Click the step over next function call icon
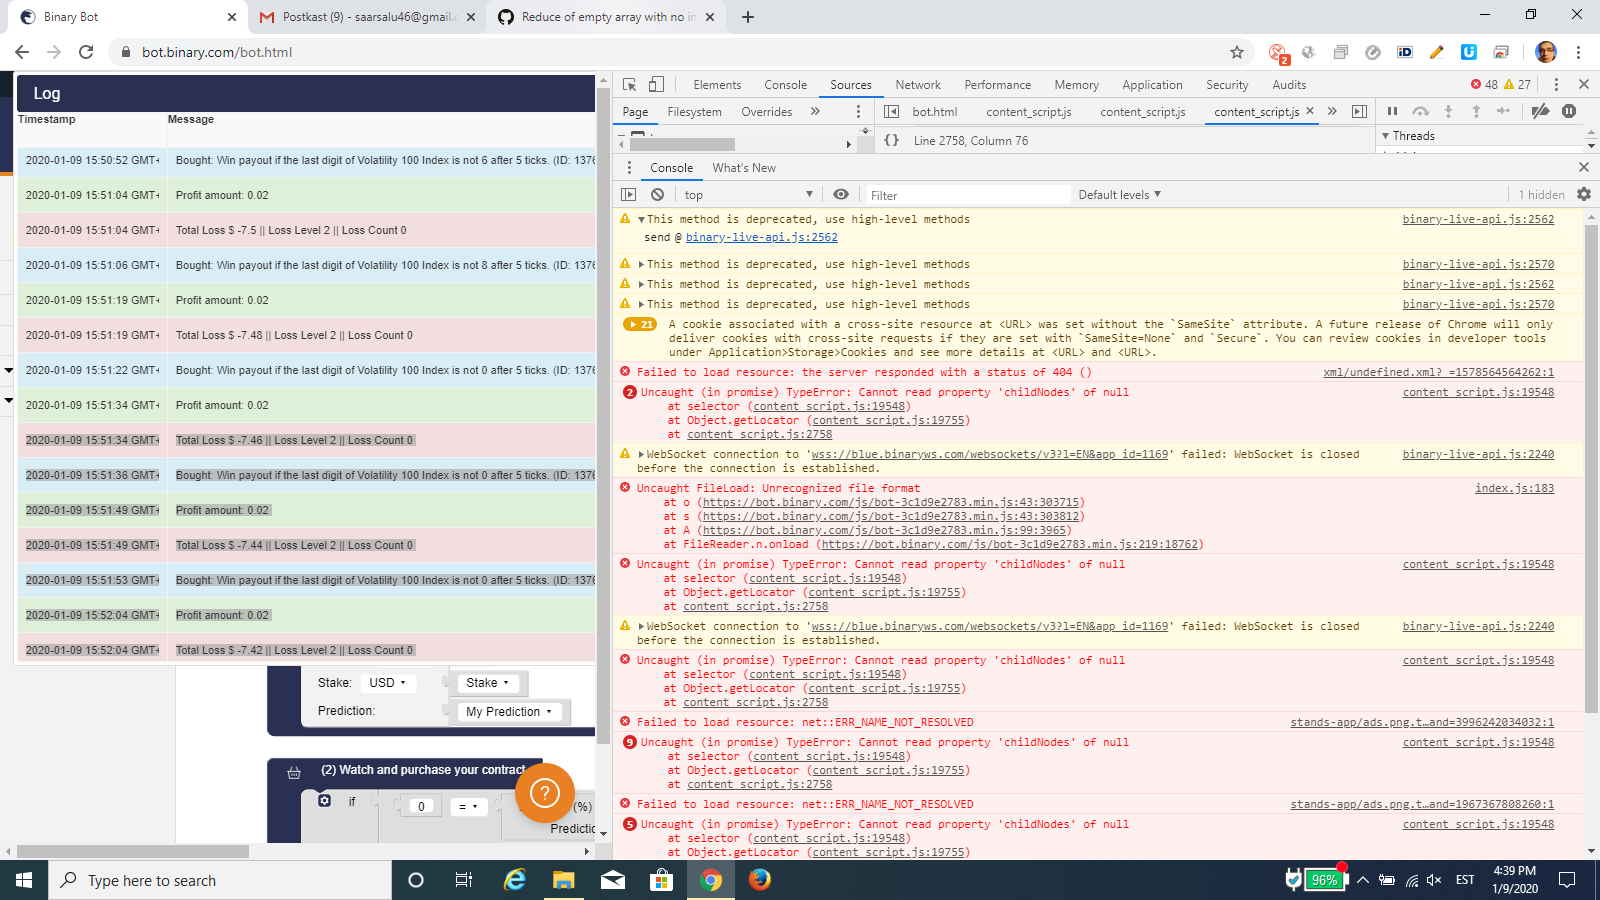The image size is (1600, 900). [1421, 111]
